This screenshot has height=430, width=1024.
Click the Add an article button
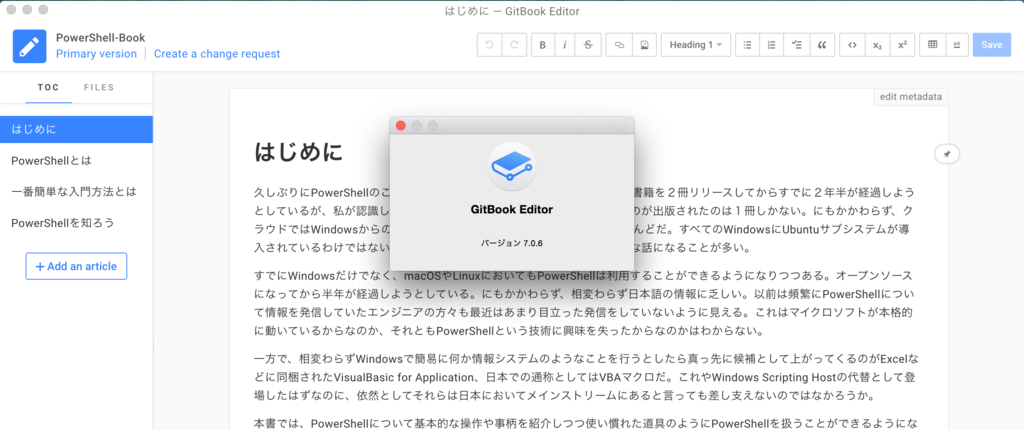pyautogui.click(x=76, y=266)
